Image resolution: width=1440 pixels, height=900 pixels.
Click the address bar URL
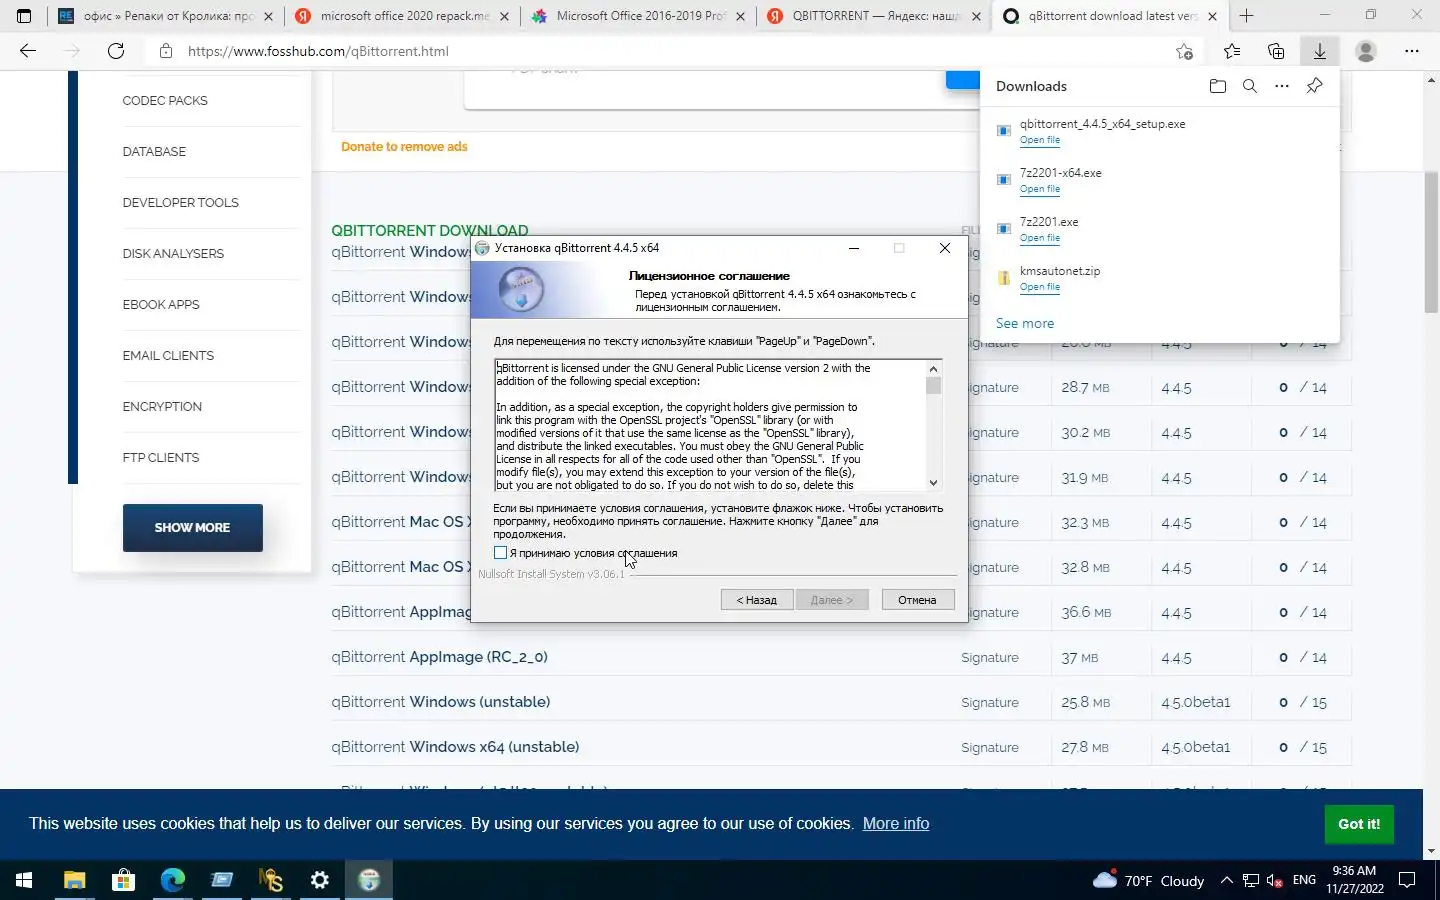pos(318,51)
